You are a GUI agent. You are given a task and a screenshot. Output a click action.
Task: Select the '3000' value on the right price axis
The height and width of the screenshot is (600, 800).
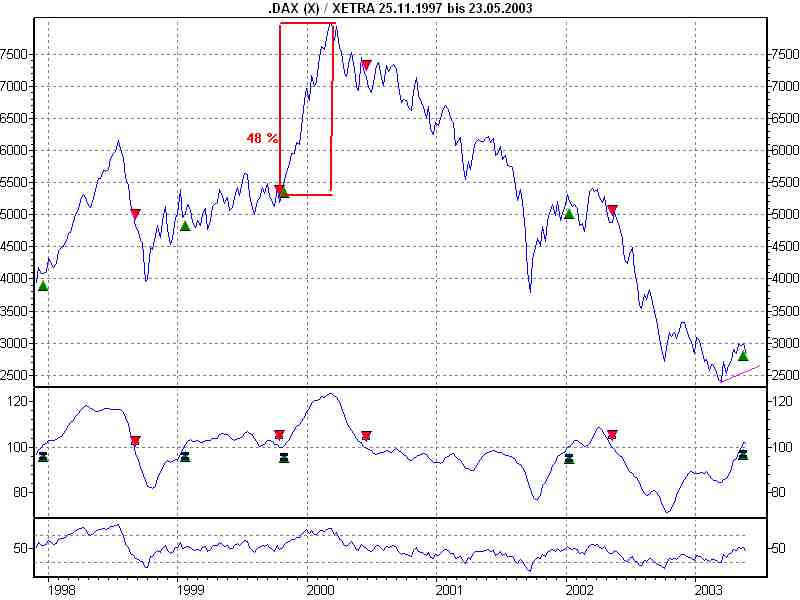click(x=785, y=343)
